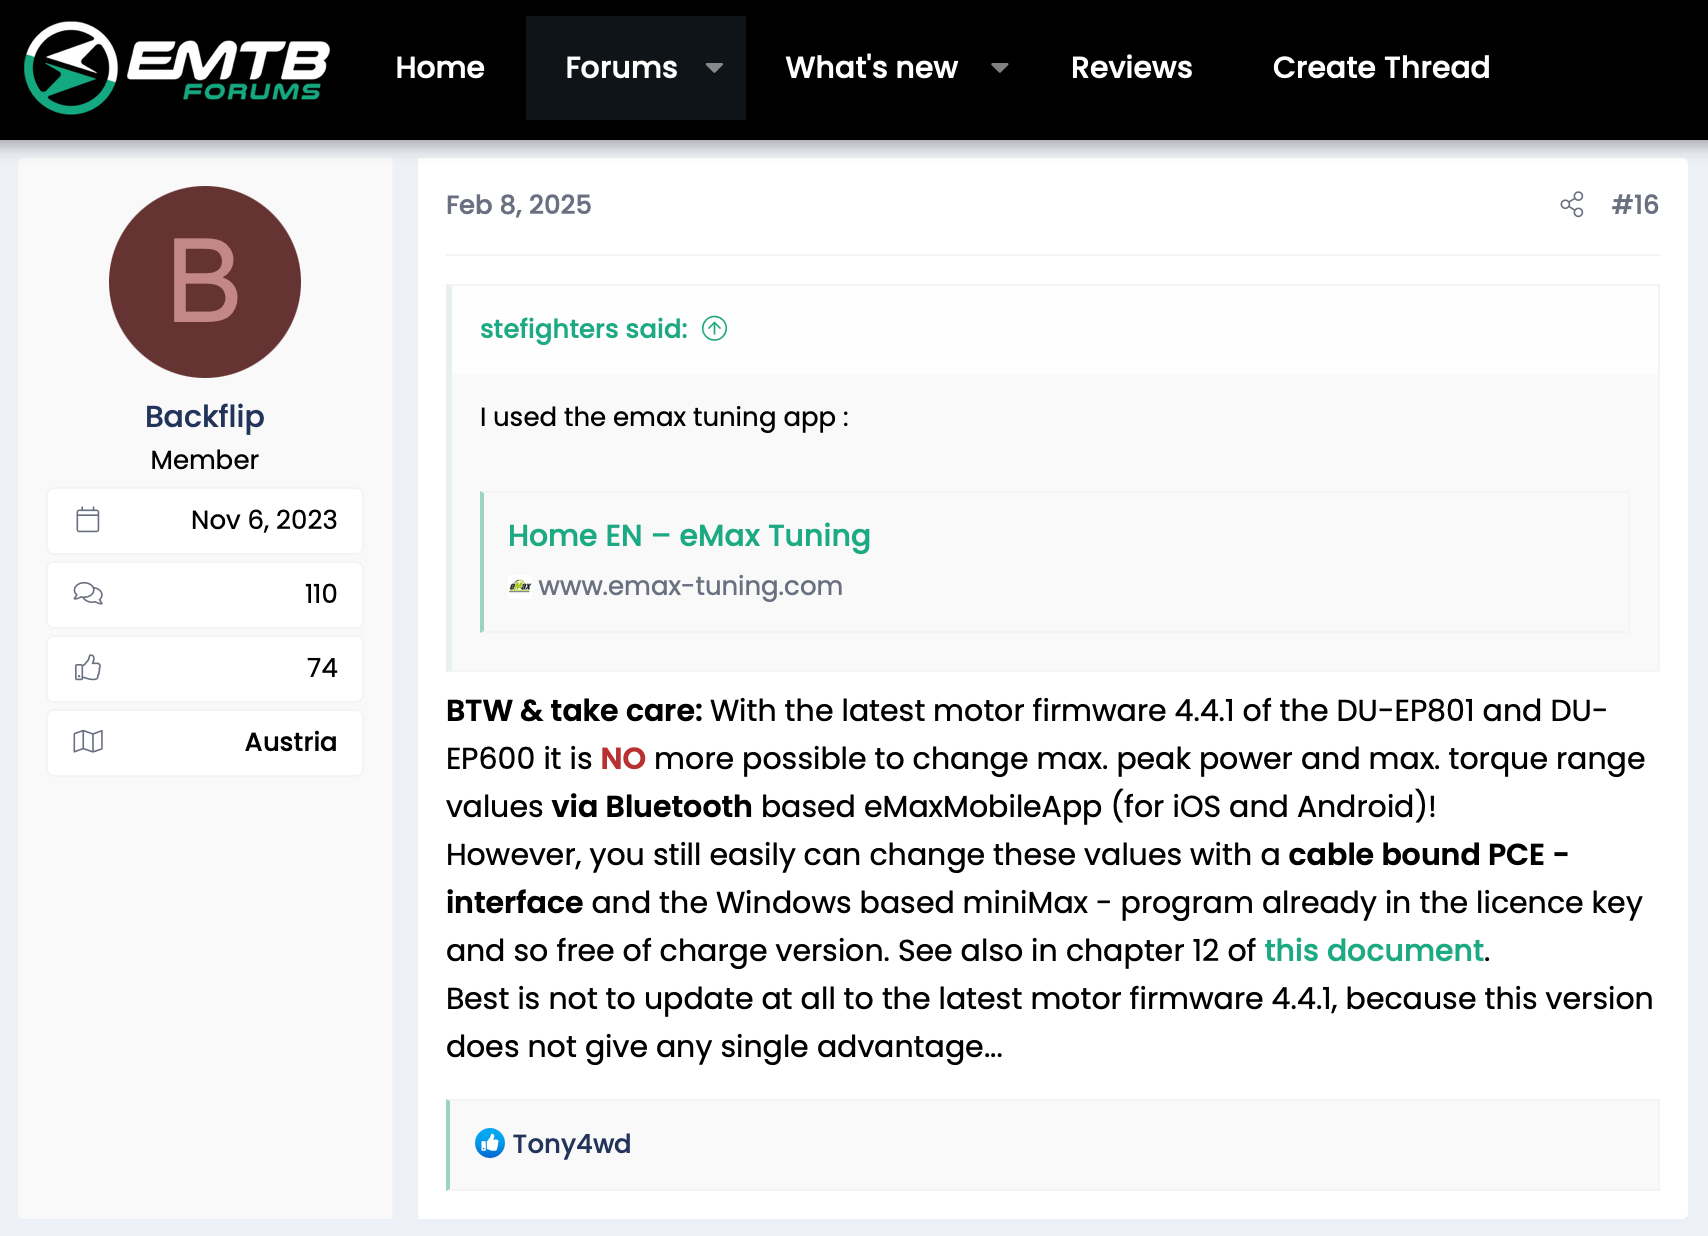
Task: Click the bold 'via Bluetooth' text
Action: click(651, 806)
